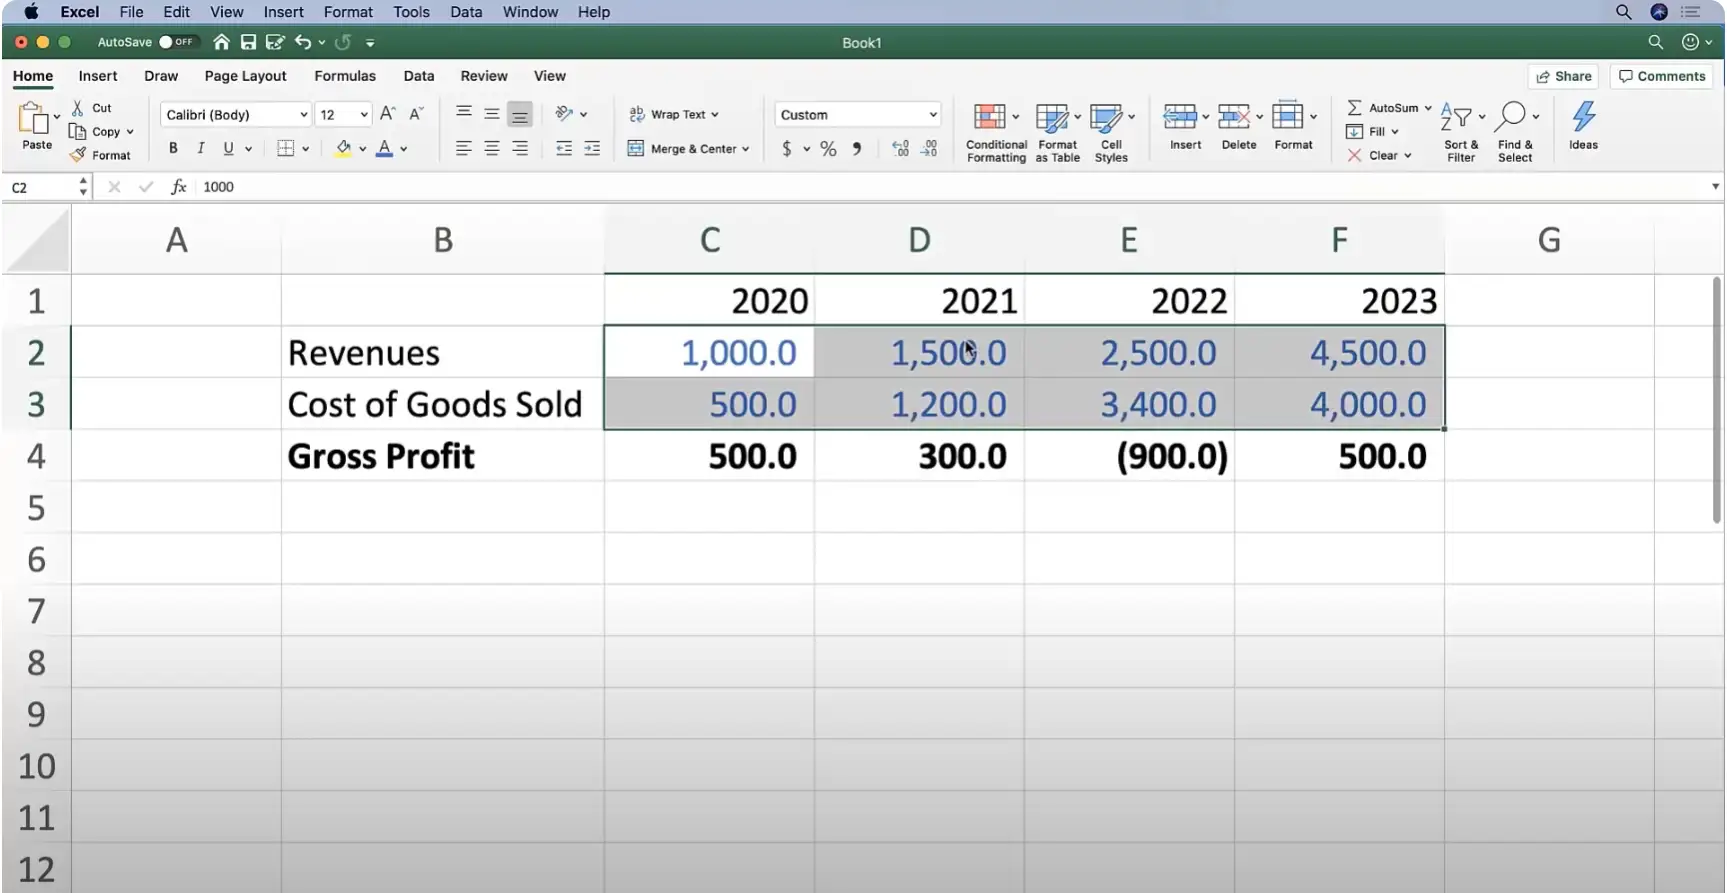Expand the Calibri (Body) font dropdown

(x=303, y=115)
